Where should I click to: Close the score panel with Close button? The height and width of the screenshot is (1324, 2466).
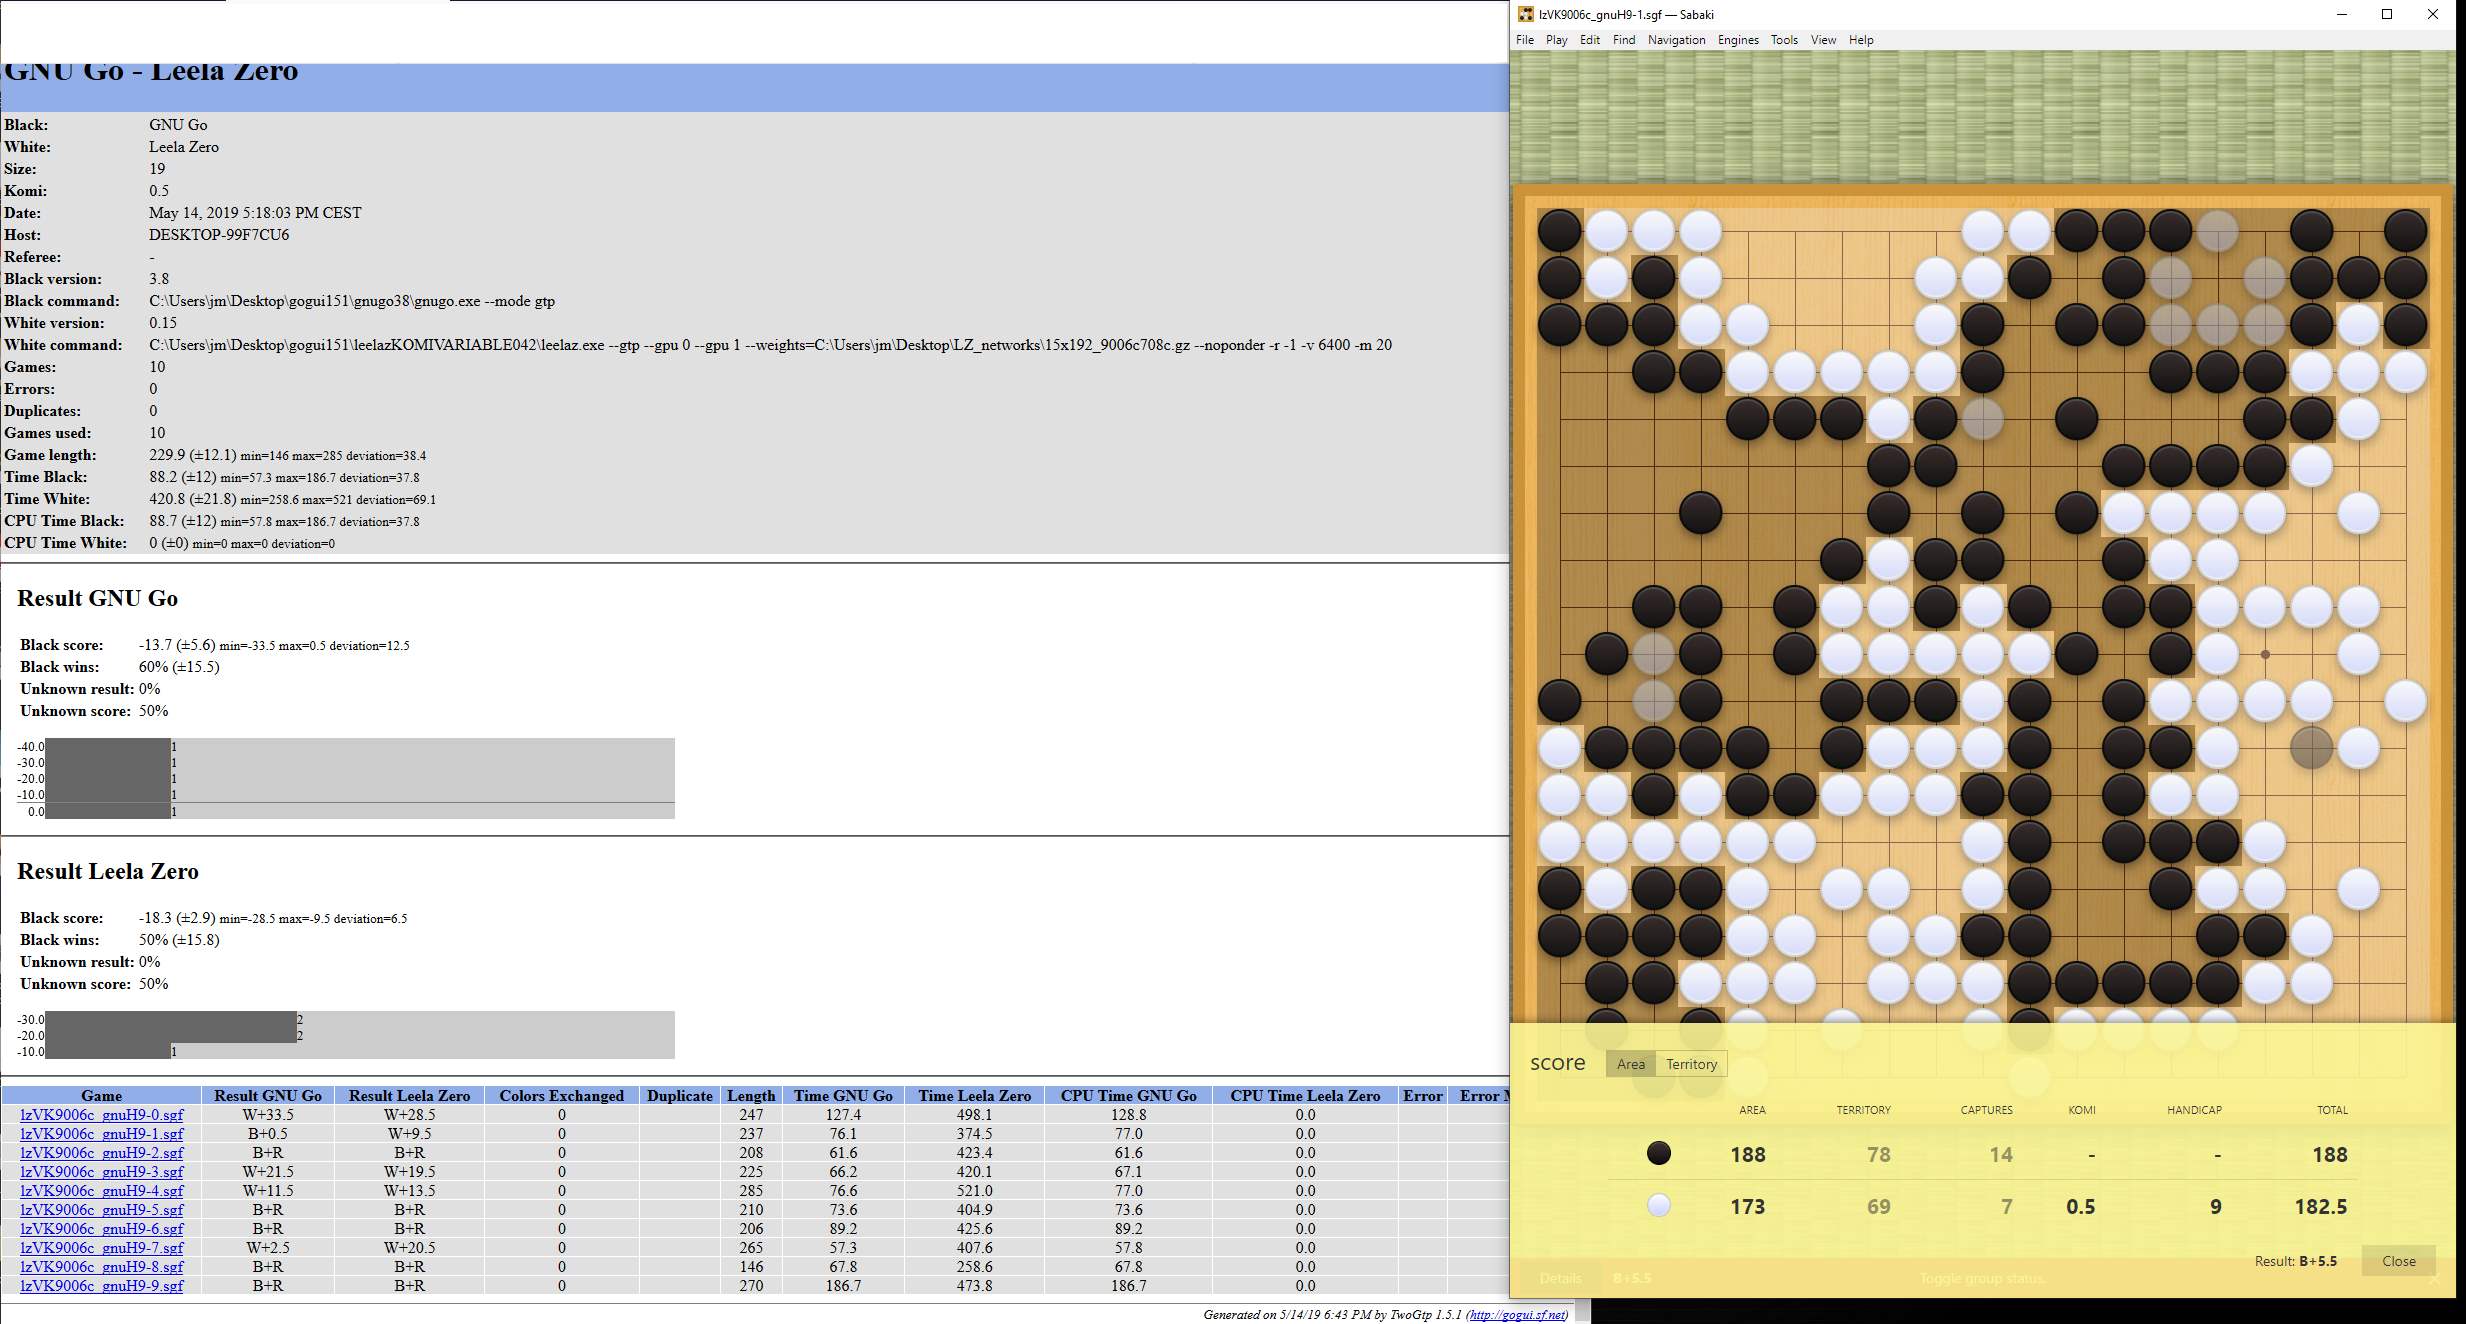[x=2398, y=1261]
